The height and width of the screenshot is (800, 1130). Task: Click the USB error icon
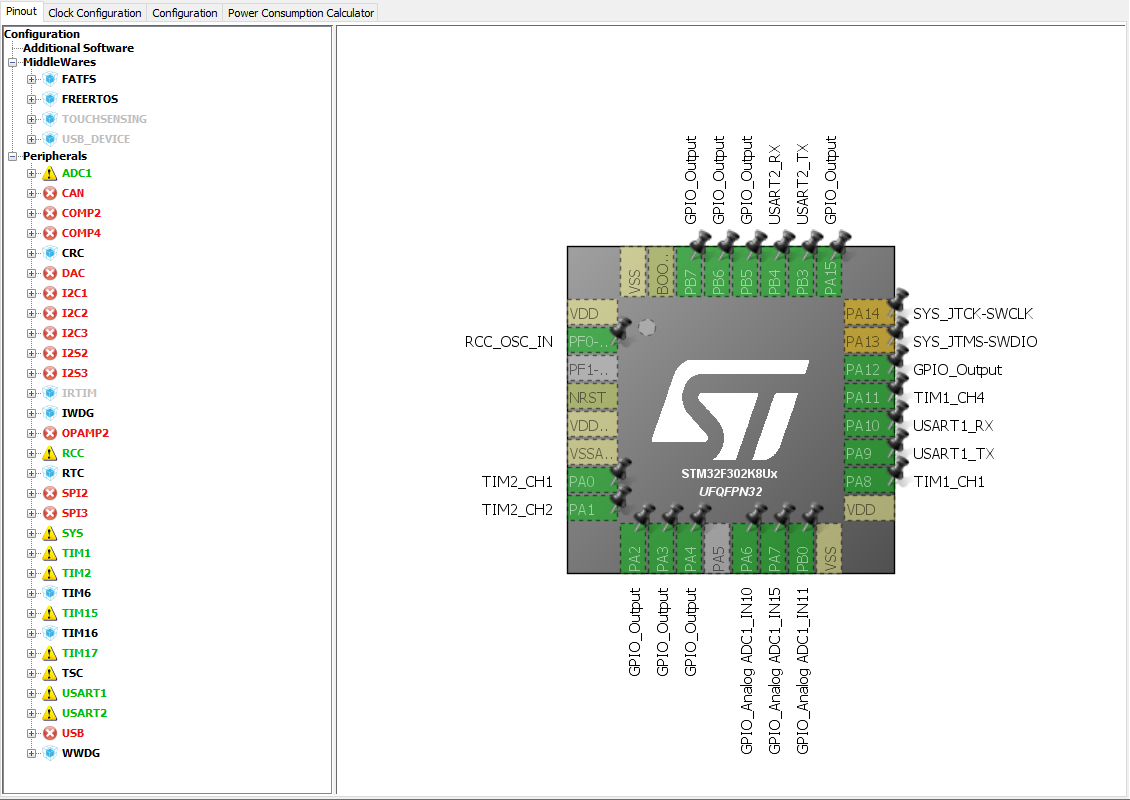click(50, 733)
